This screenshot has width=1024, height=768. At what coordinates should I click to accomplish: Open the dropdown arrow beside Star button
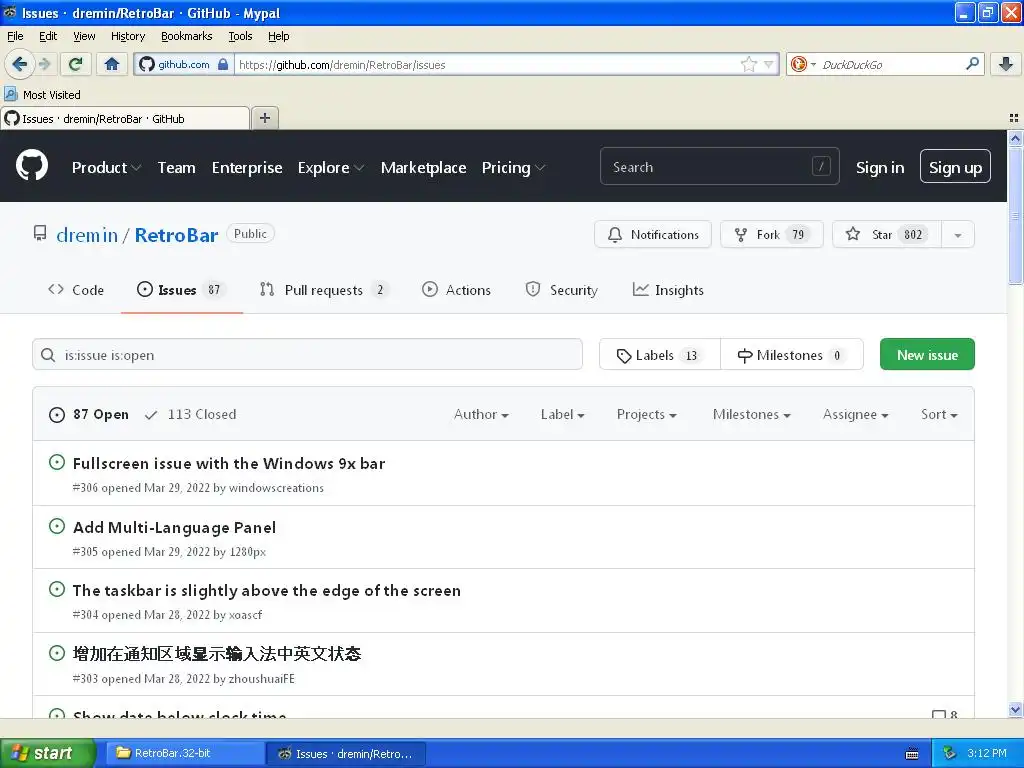point(957,234)
